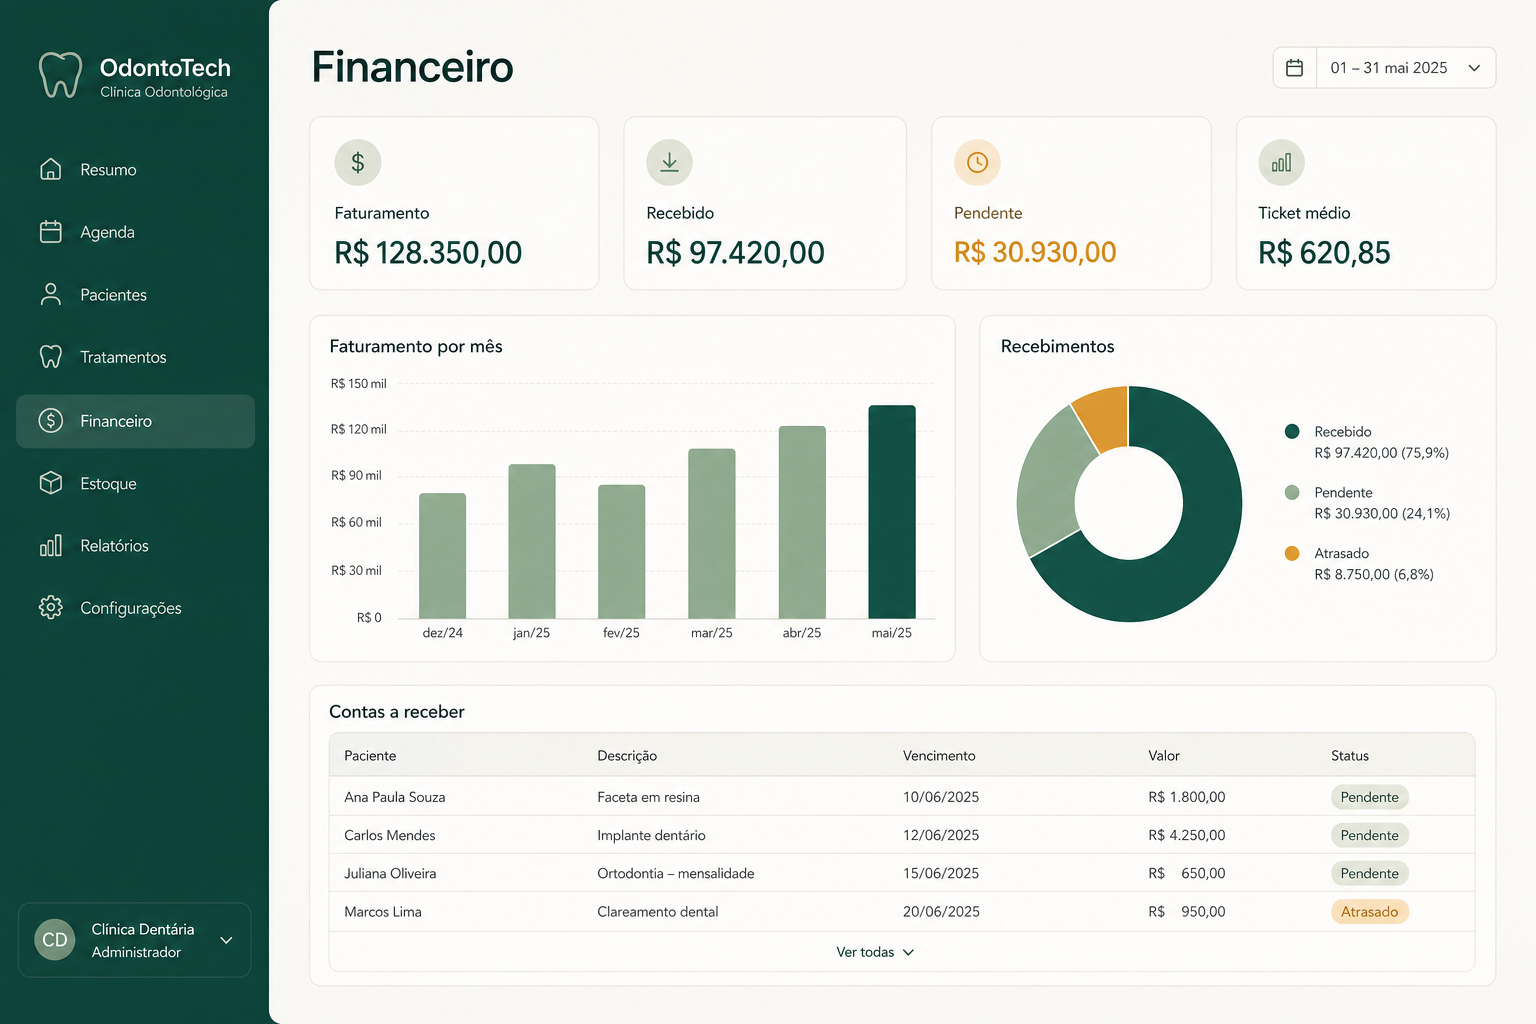This screenshot has width=1536, height=1024.
Task: Click the Resumo home icon
Action: 51,169
